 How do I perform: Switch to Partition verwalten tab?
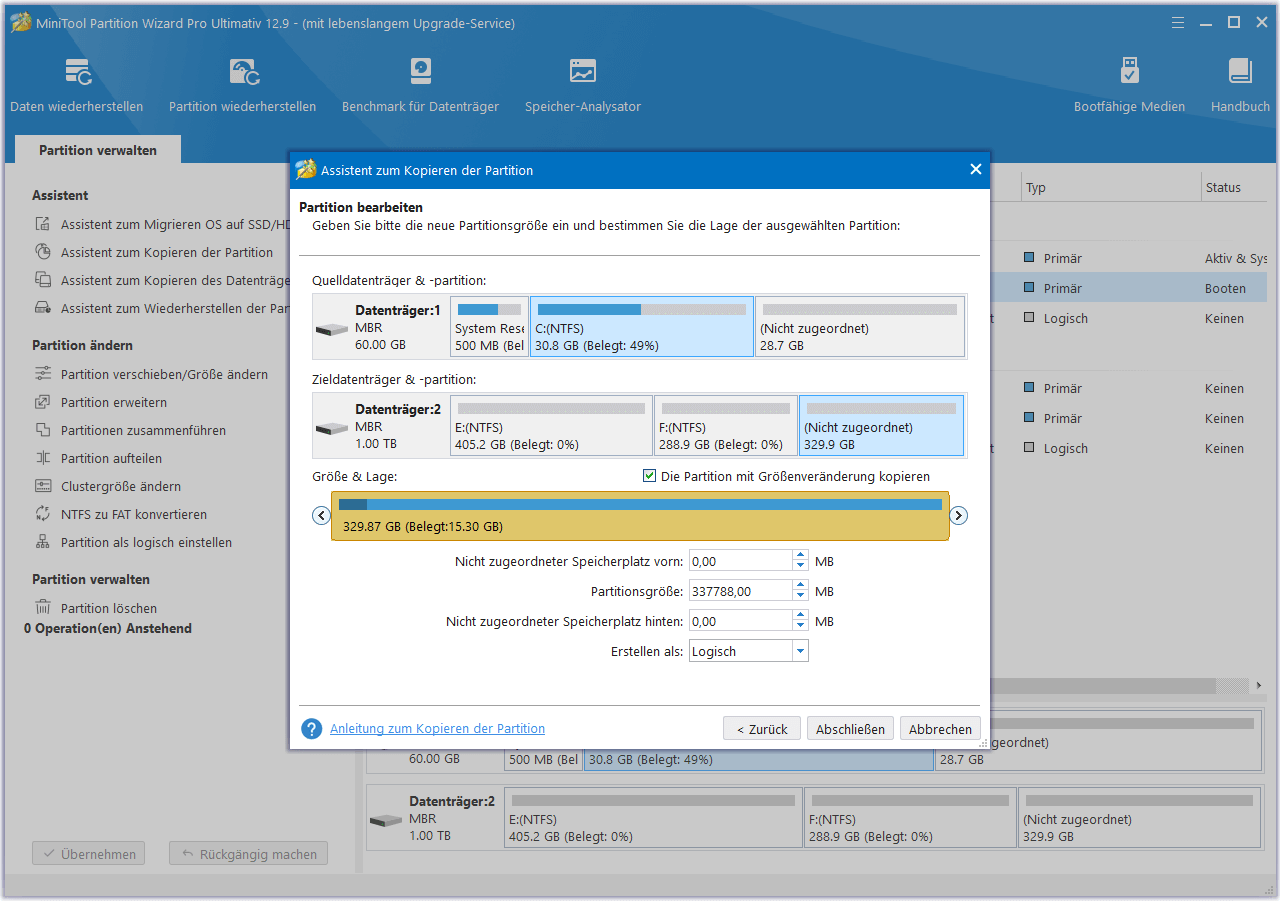click(98, 150)
